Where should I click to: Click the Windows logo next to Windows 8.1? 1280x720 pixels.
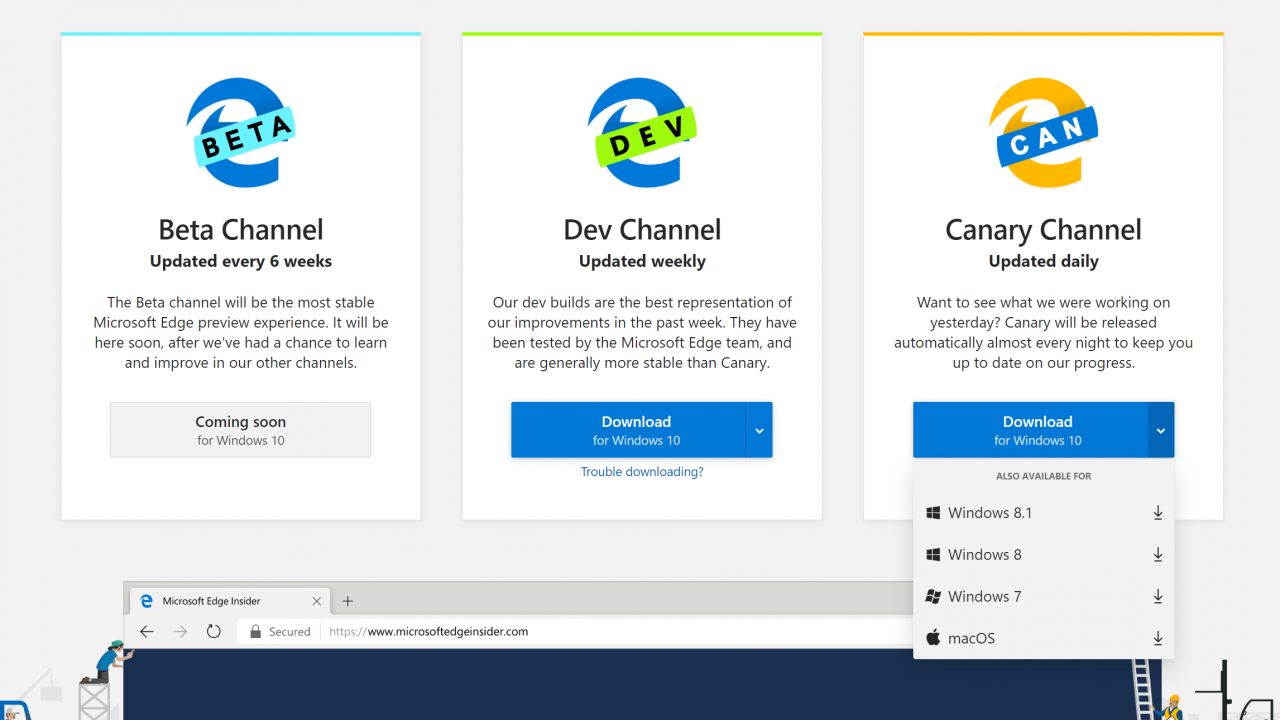click(933, 513)
